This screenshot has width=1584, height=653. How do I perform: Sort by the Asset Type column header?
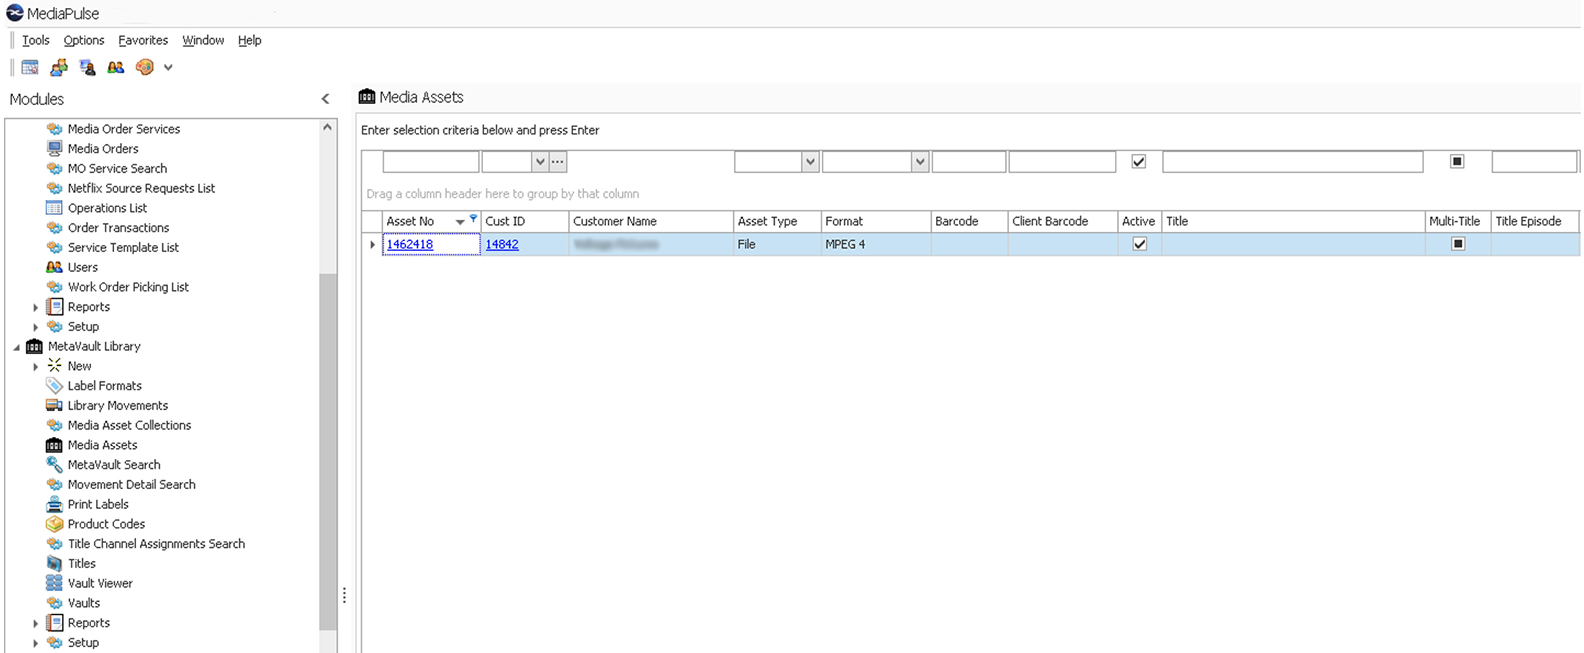(x=777, y=221)
